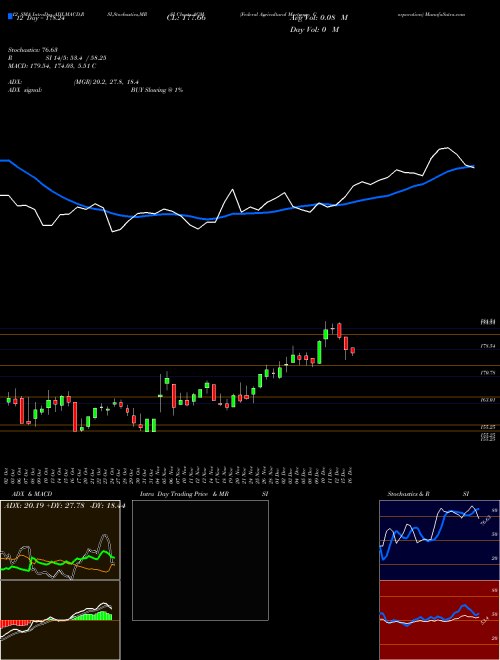Select the CL: 177.66 closing price text
The image size is (500, 660).
click(186, 18)
